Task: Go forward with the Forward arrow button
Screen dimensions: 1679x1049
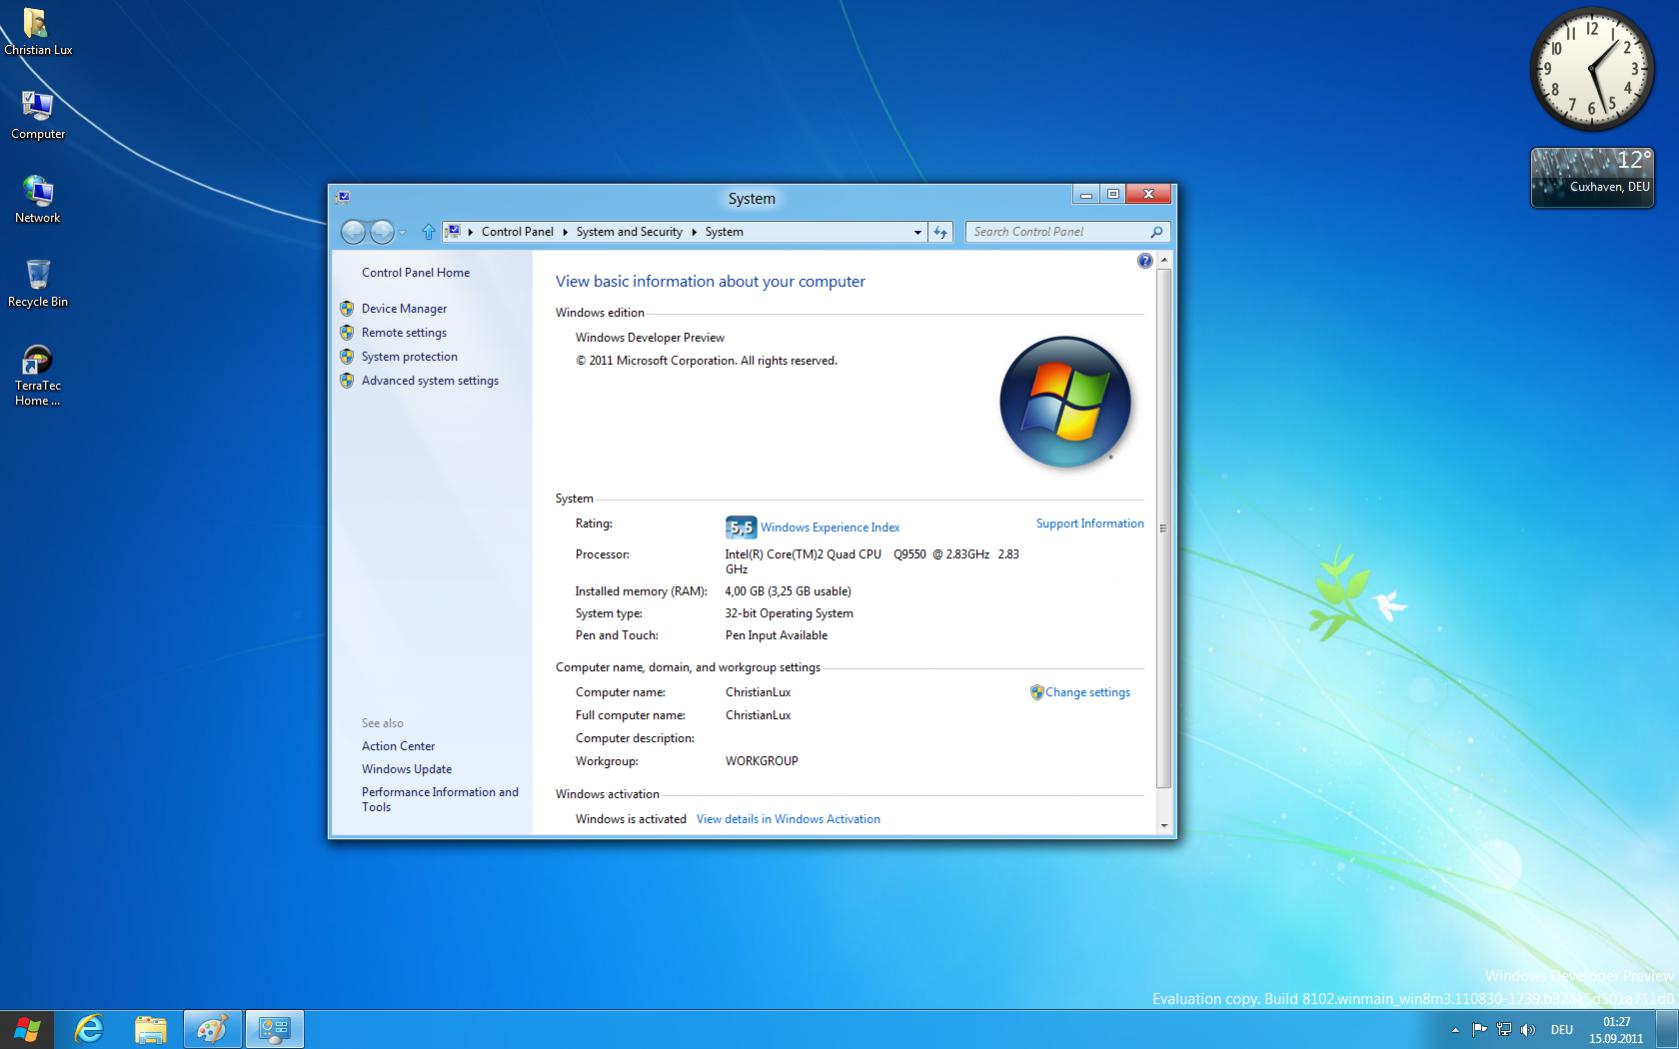Action: [382, 232]
